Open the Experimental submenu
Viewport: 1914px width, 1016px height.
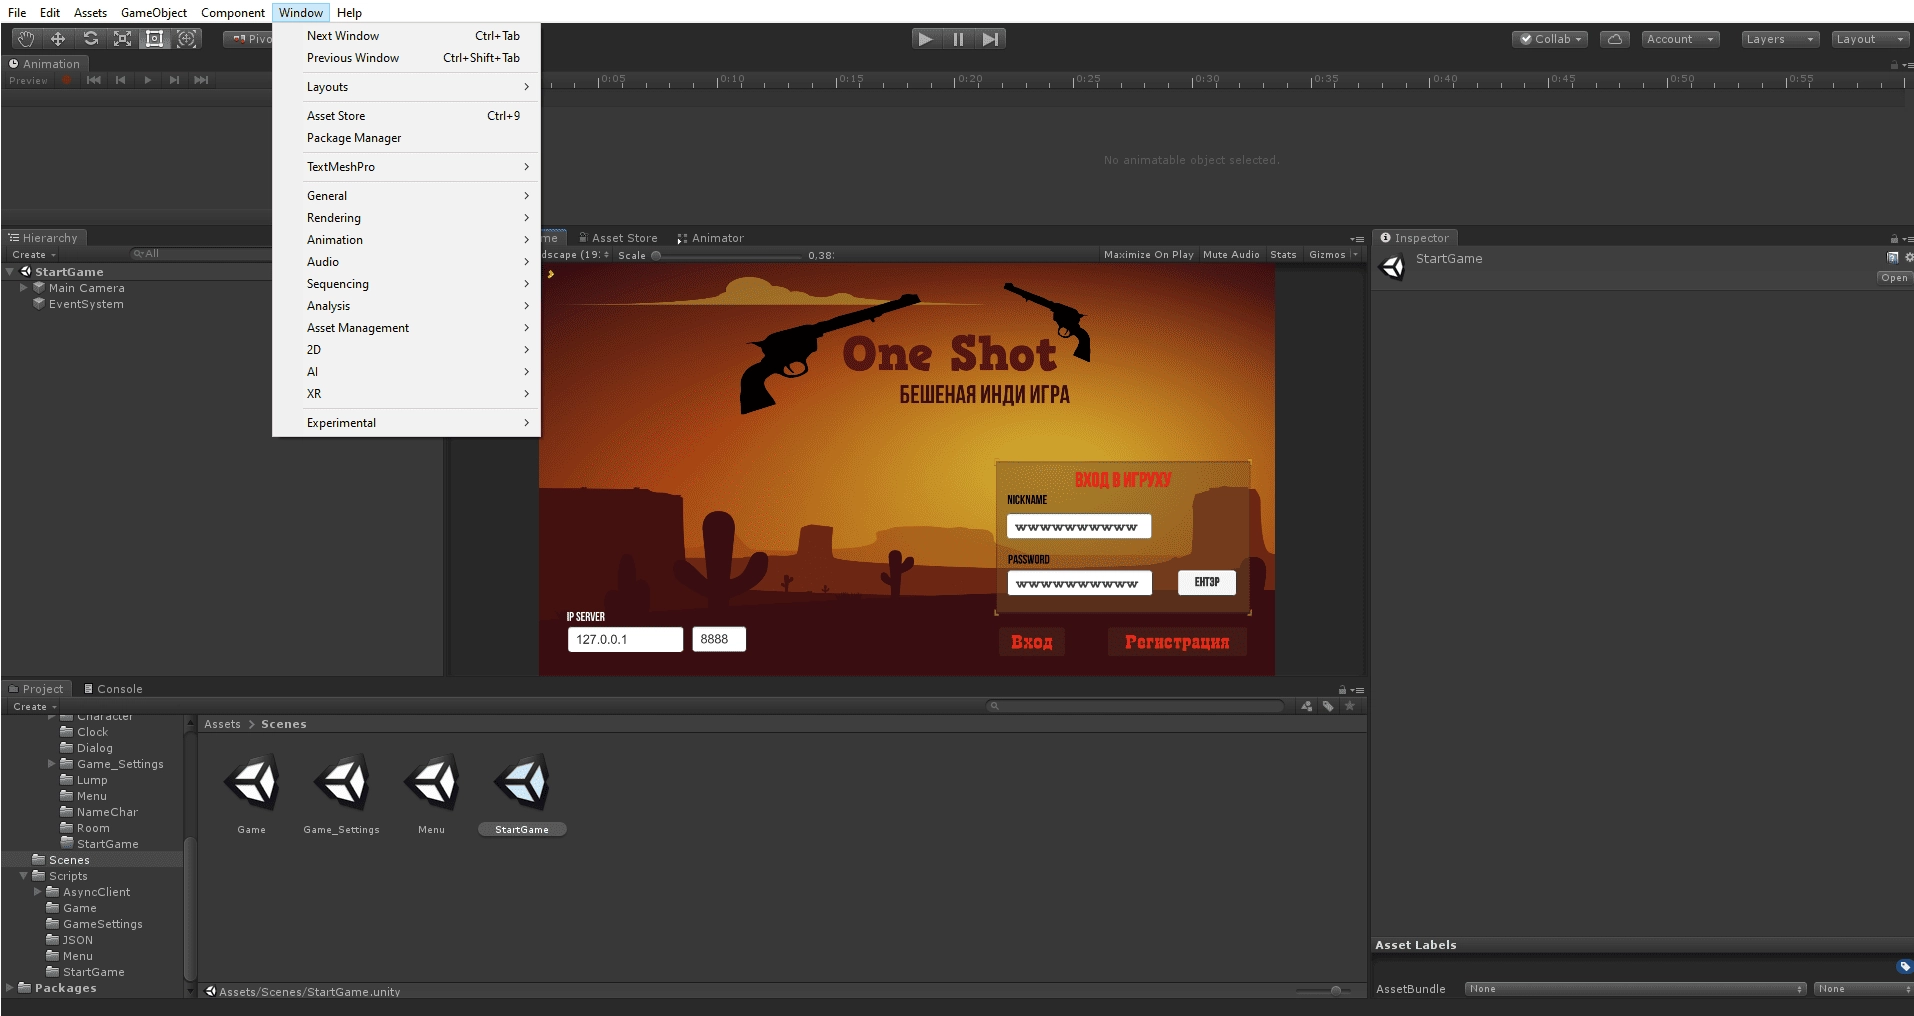click(x=406, y=423)
